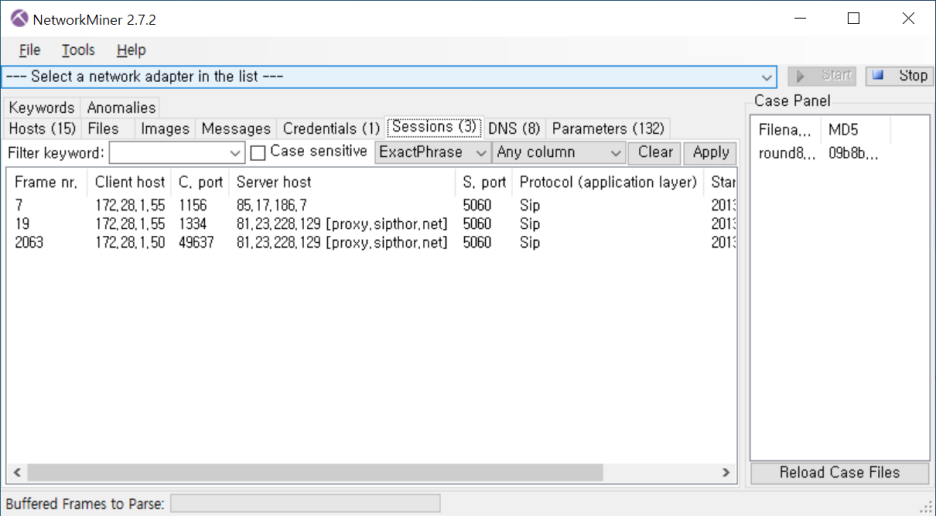Viewport: 936px width, 516px height.
Task: Switch to the Credentials (1) tab
Action: coord(331,128)
